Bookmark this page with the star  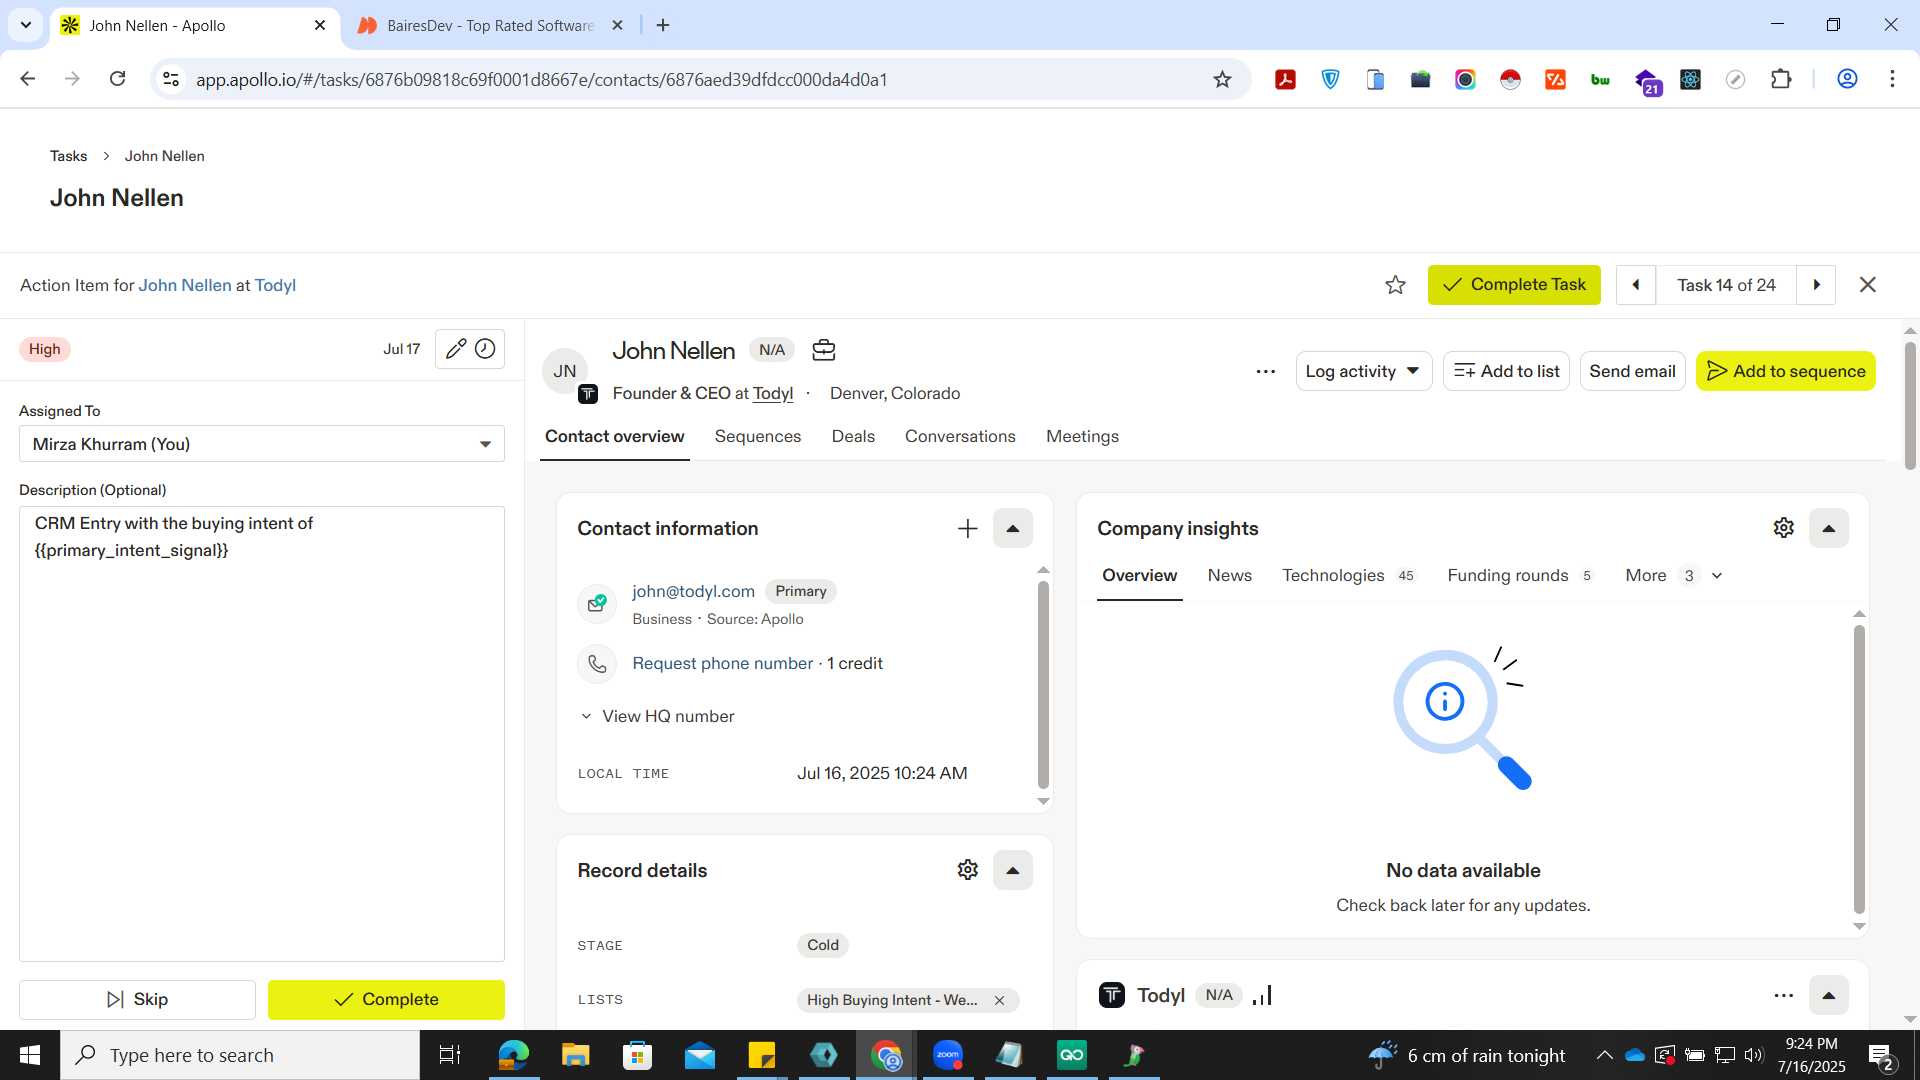coord(1221,80)
